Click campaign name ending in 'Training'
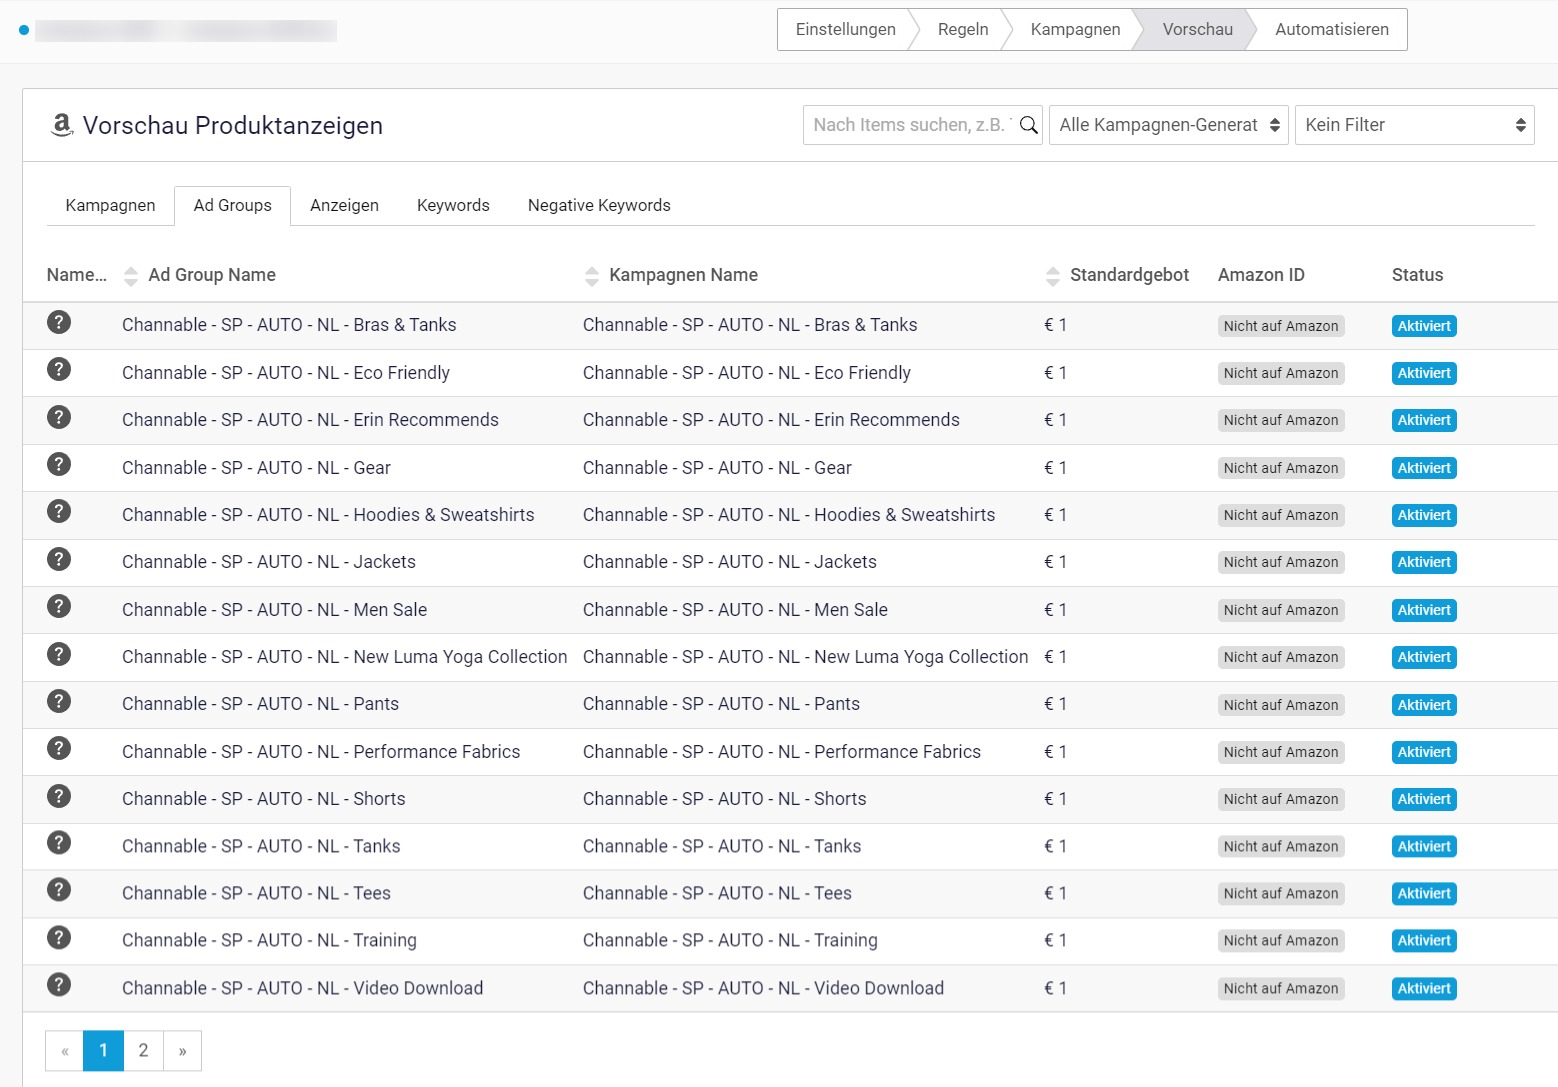This screenshot has width=1558, height=1087. pos(730,940)
